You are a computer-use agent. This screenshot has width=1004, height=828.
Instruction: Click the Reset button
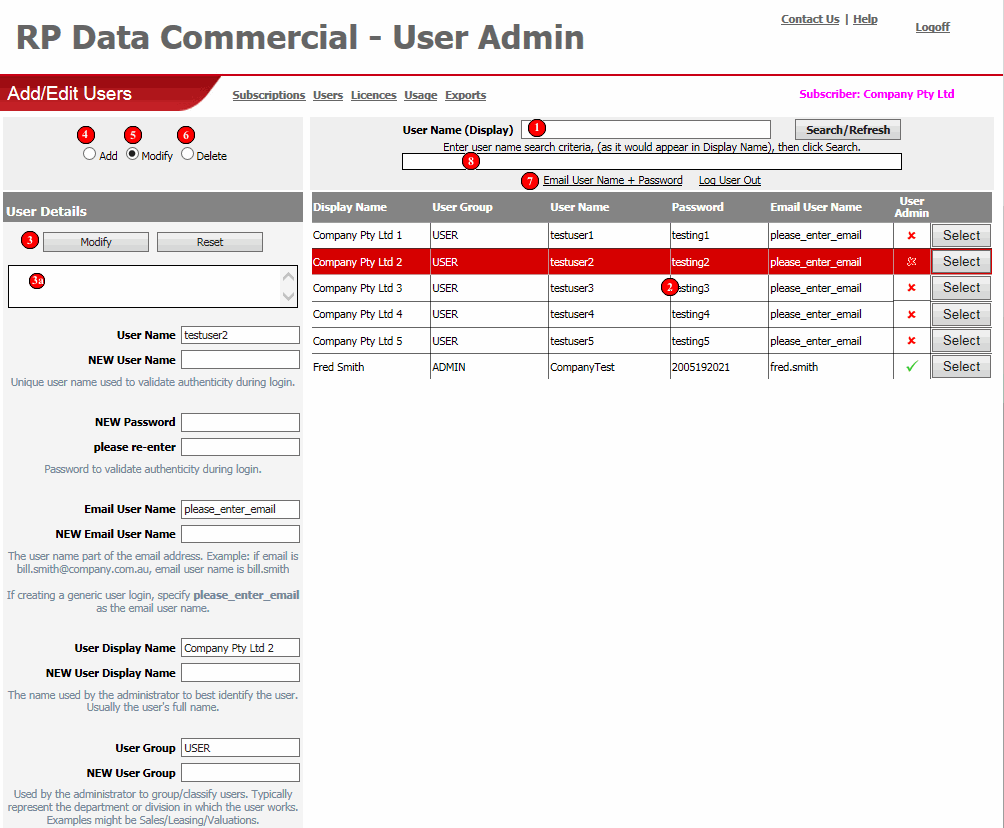210,242
